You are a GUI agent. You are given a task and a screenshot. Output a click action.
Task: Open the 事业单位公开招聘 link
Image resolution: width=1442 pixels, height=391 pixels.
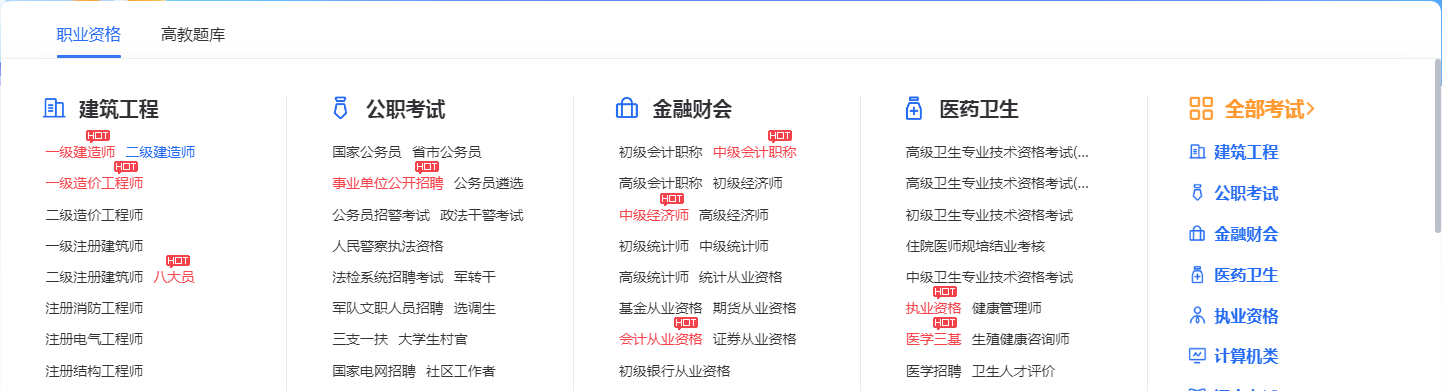tap(388, 183)
